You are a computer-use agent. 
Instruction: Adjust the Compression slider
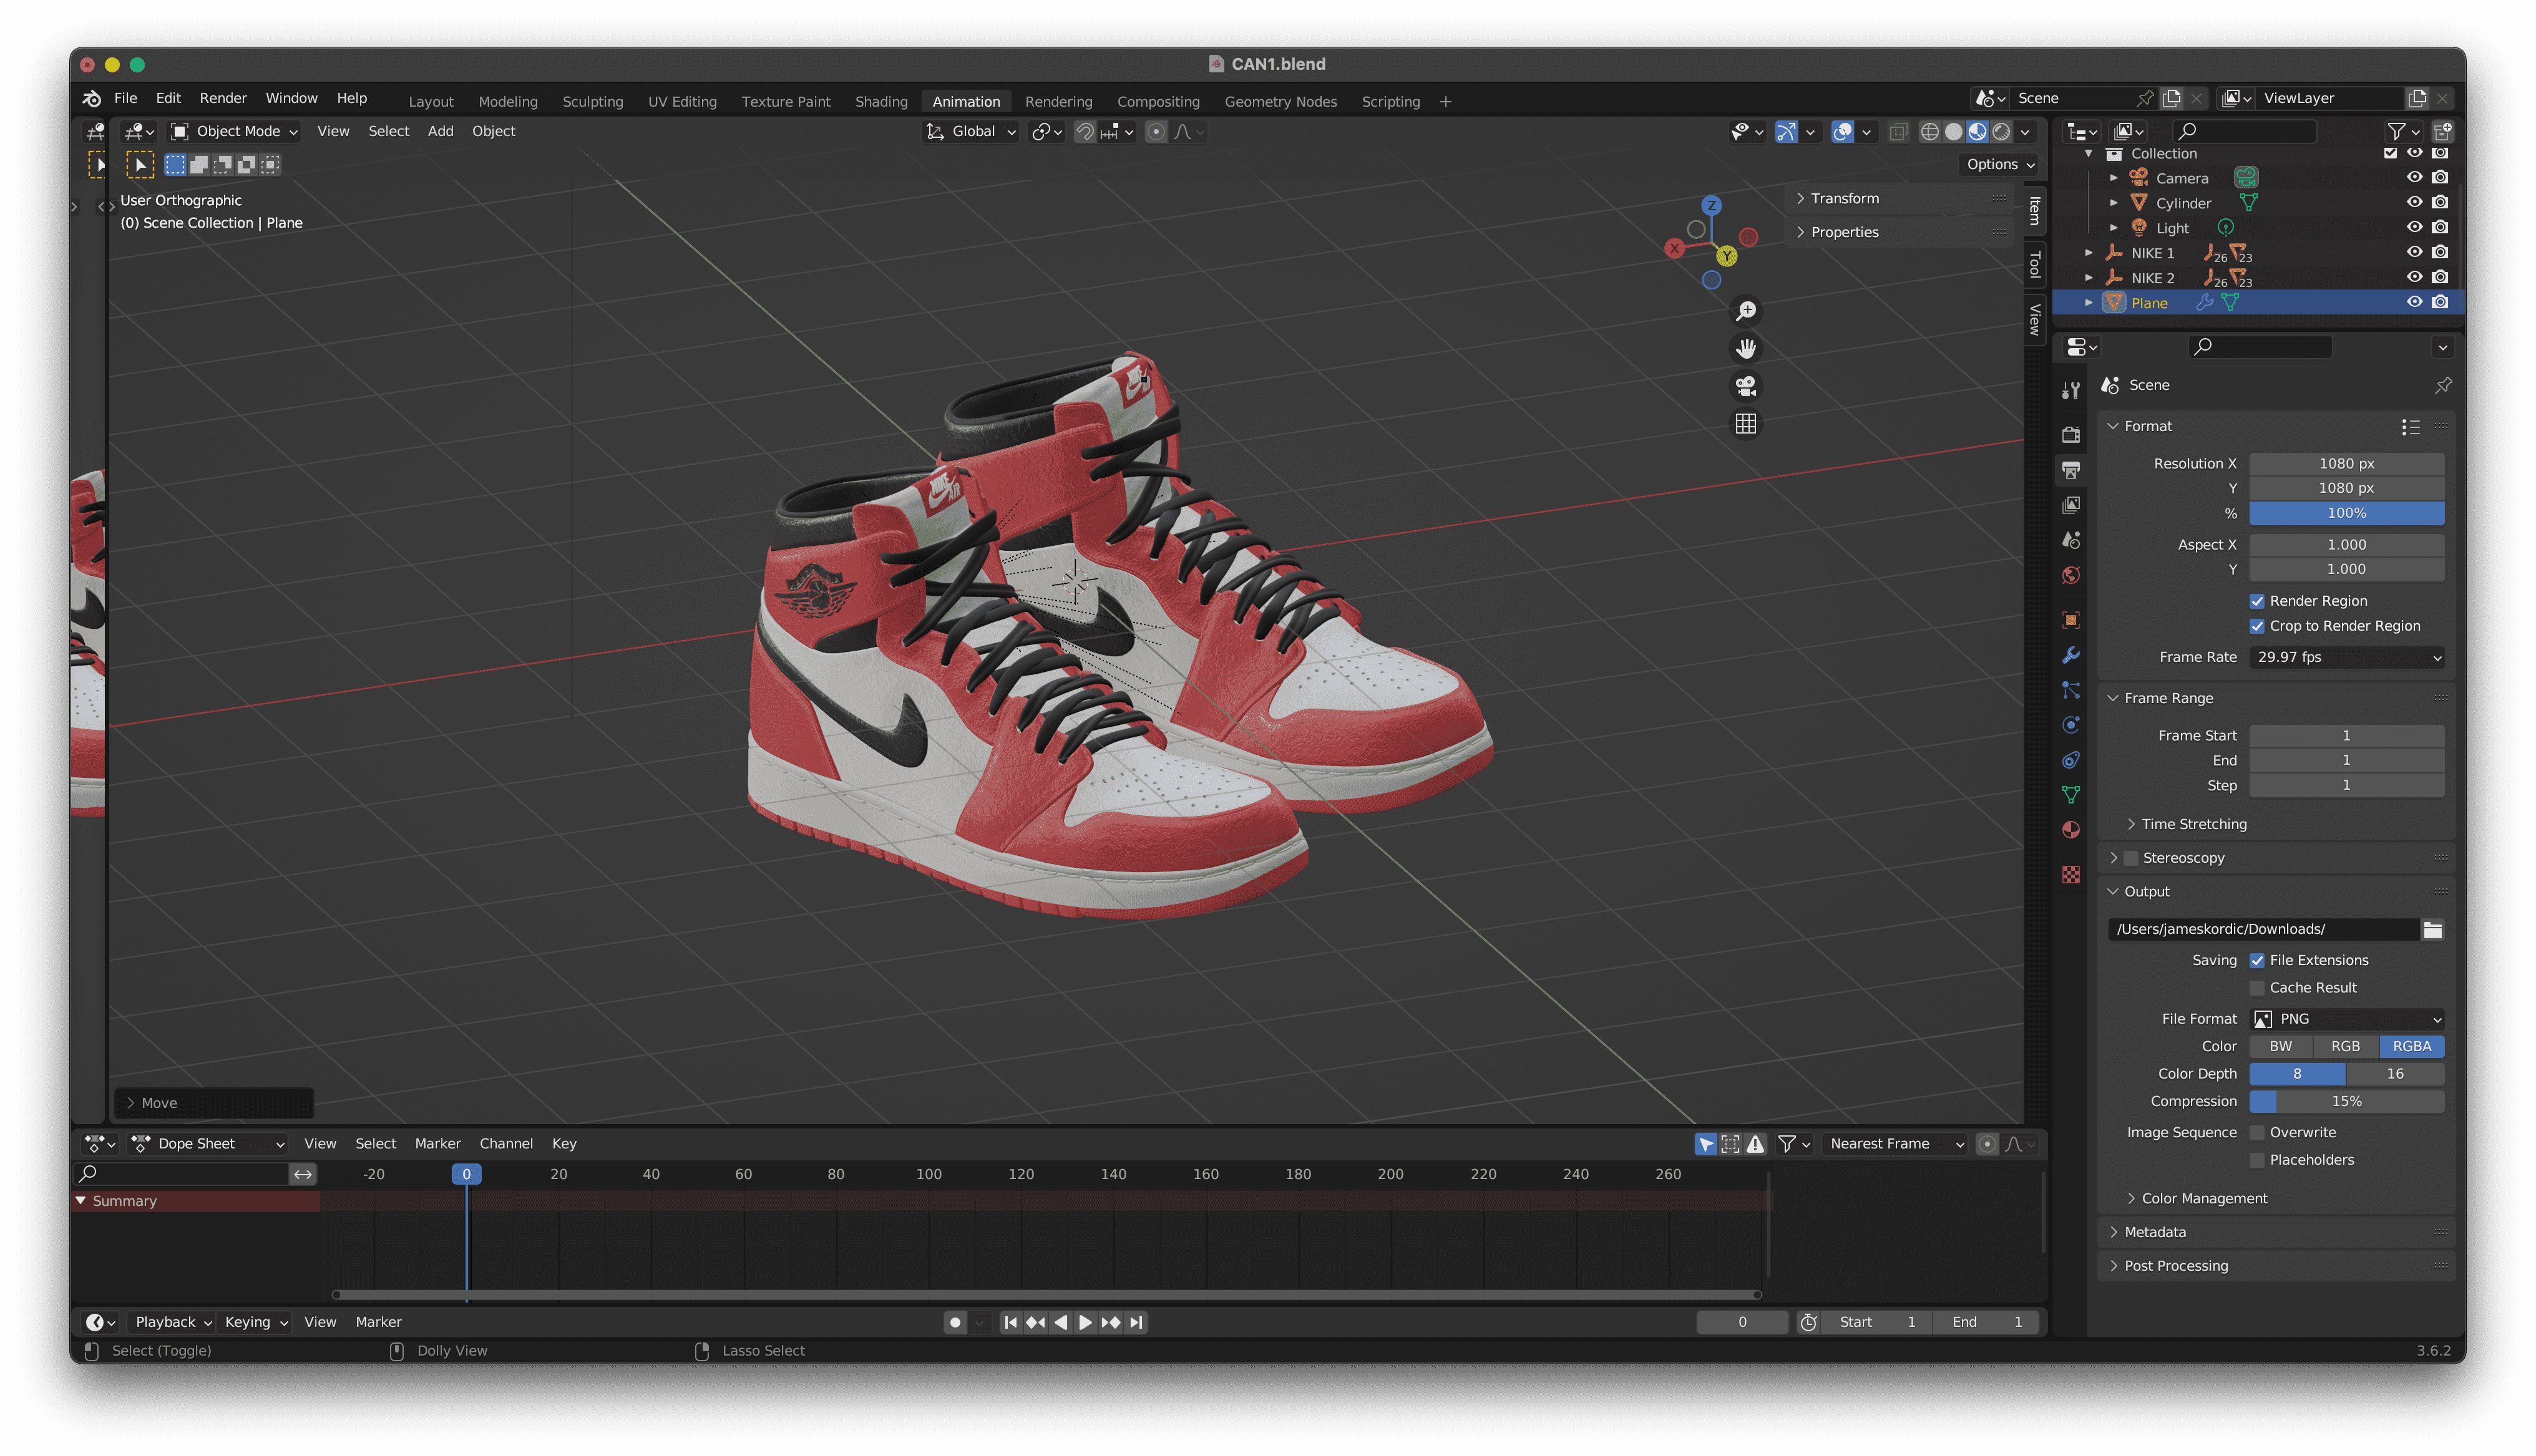[x=2346, y=1101]
